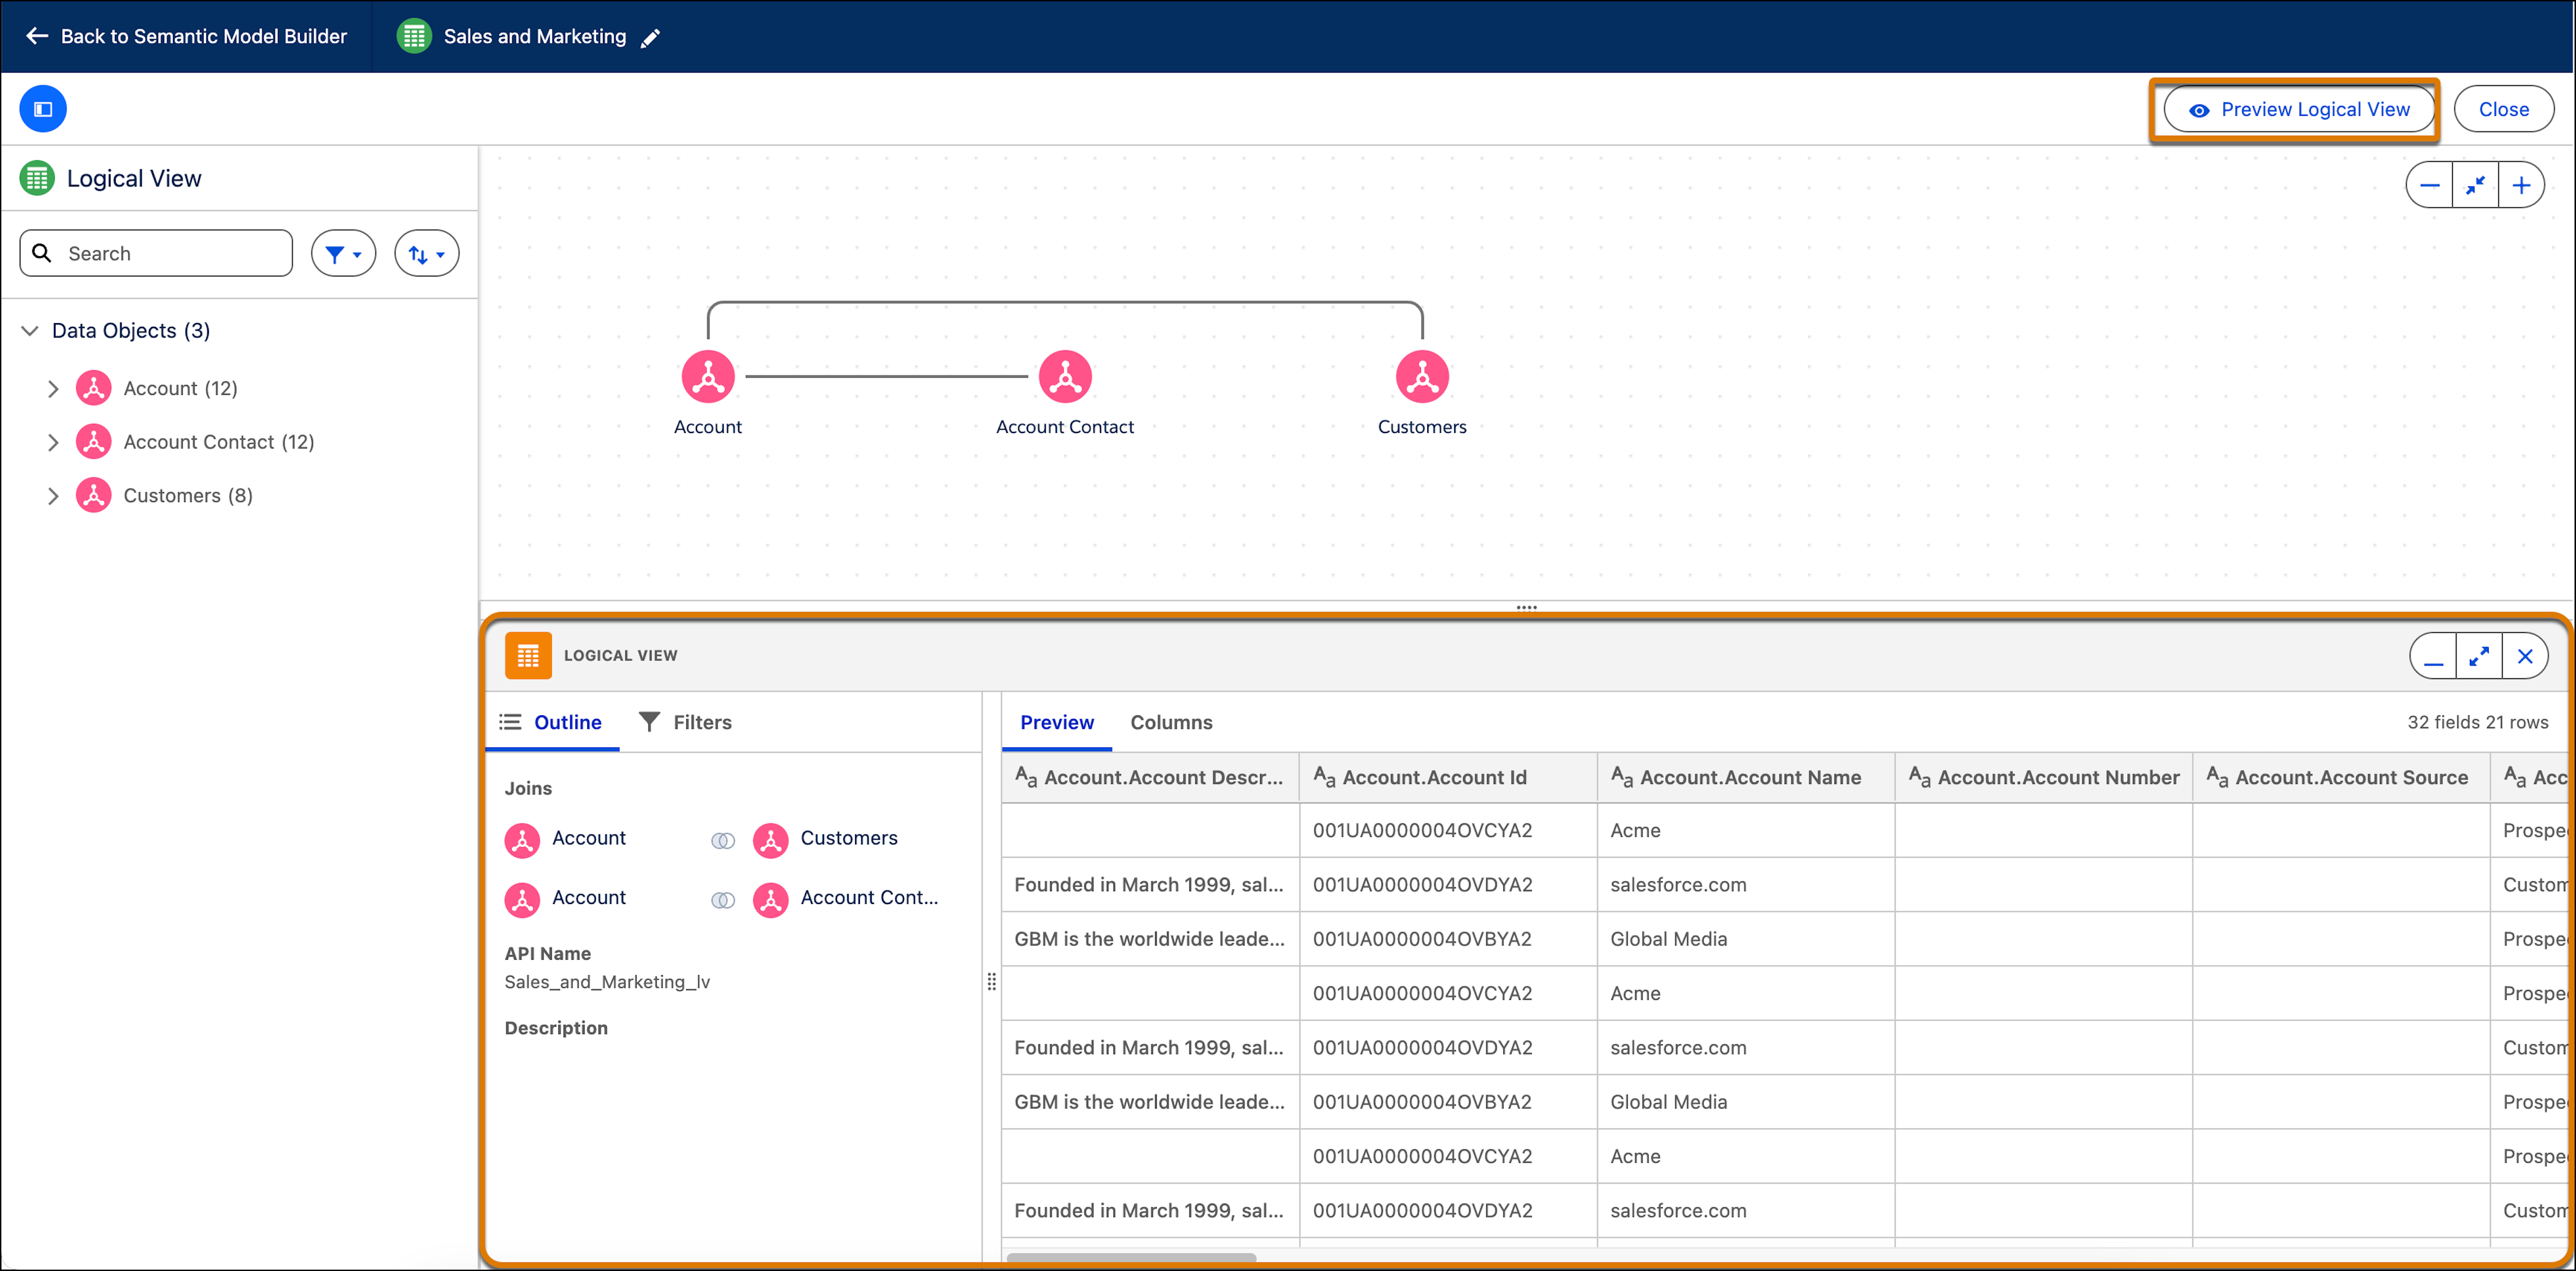Click the Customers (8) object icon in sidebar
The image size is (2576, 1271).
(94, 495)
